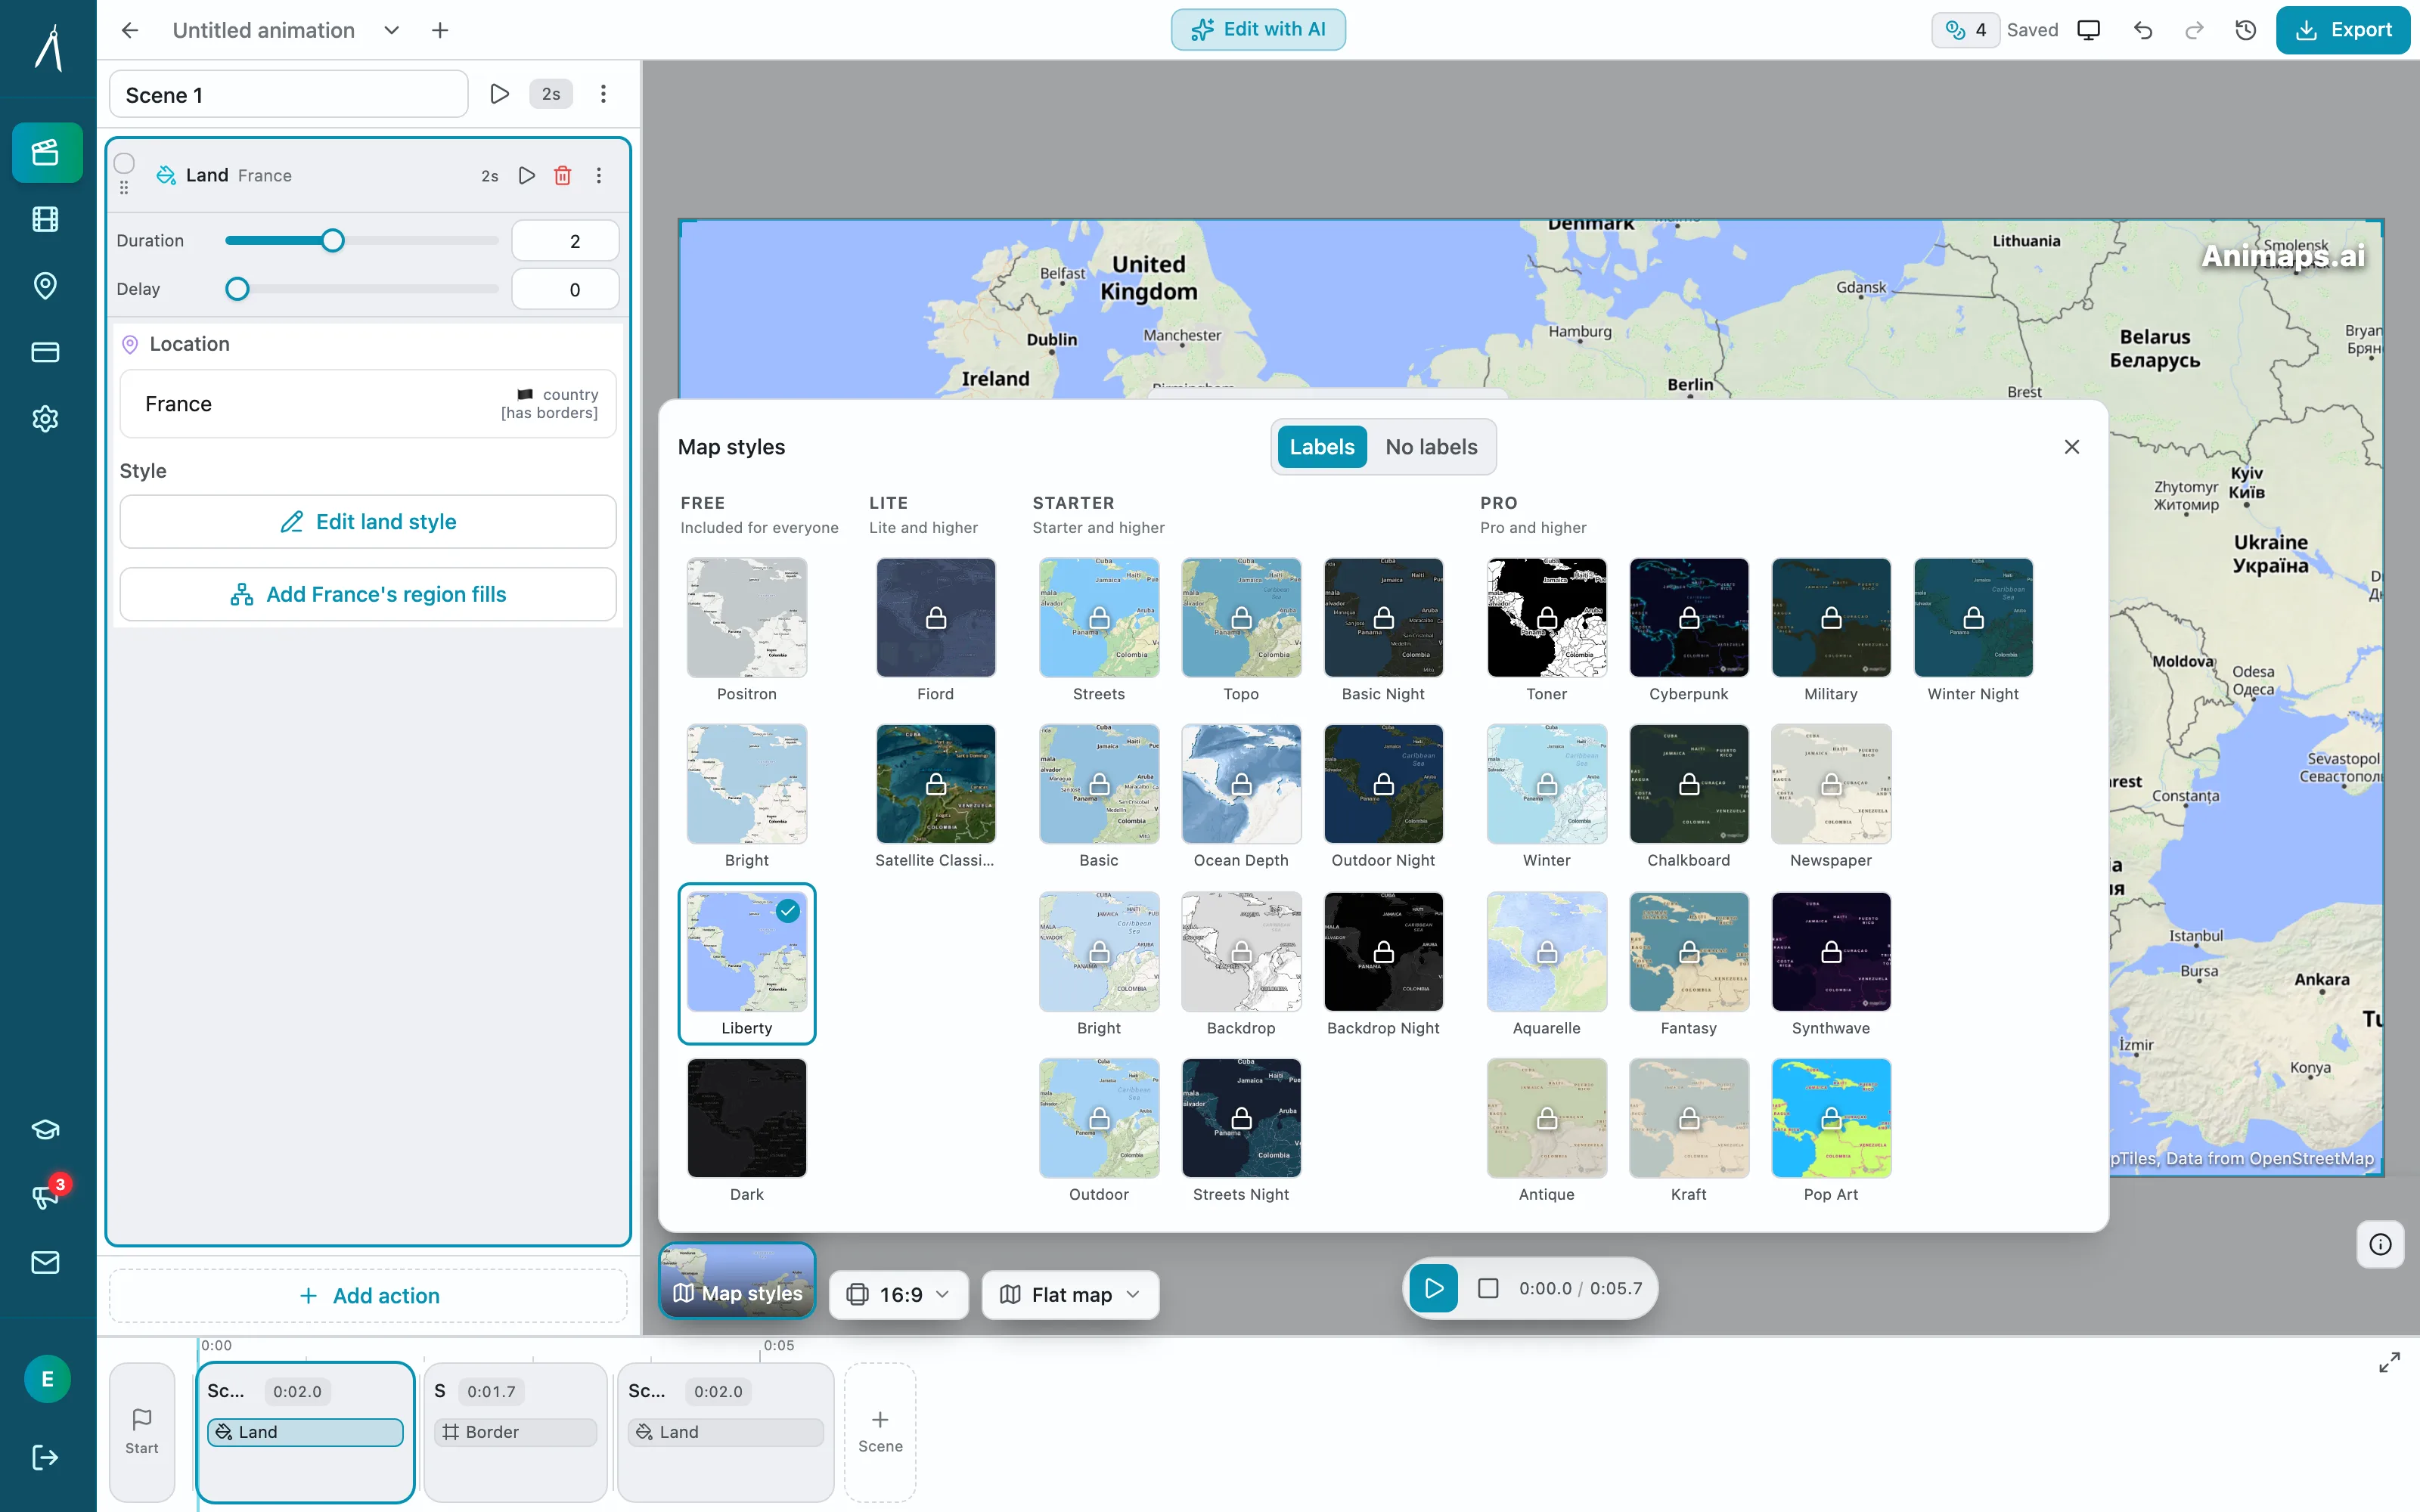Edit the Scene 1 name field
Viewport: 2420px width, 1512px height.
tap(289, 95)
